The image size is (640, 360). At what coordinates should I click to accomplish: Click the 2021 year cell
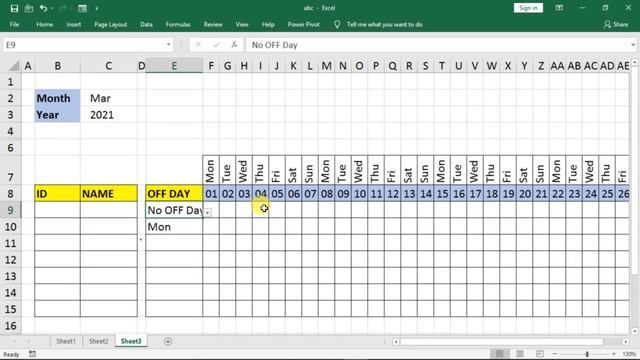coord(109,115)
